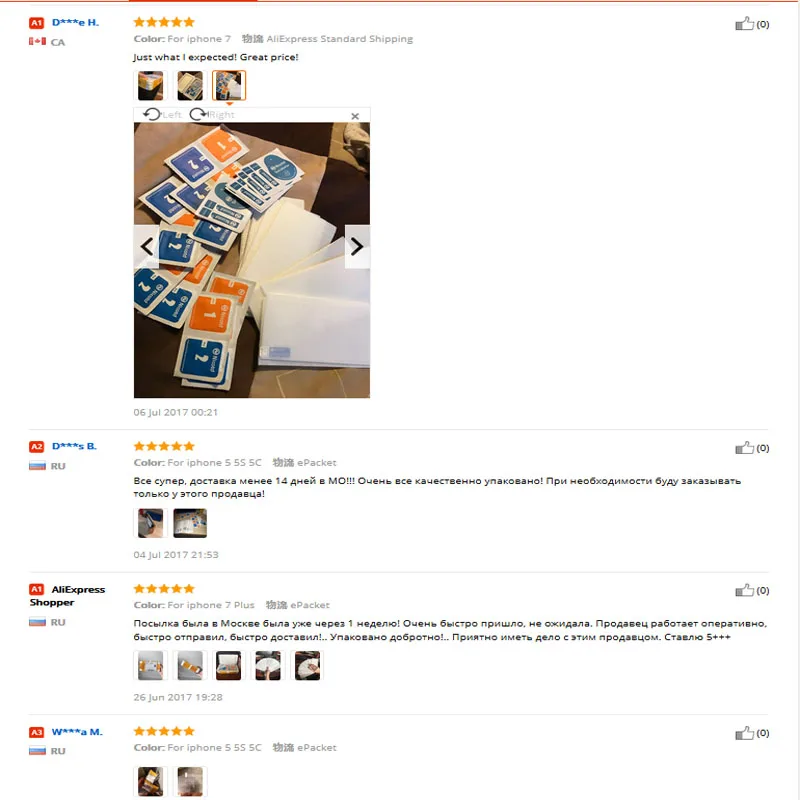Open fifth photo of AliExpress Shopper review
The width and height of the screenshot is (800, 800).
307,665
